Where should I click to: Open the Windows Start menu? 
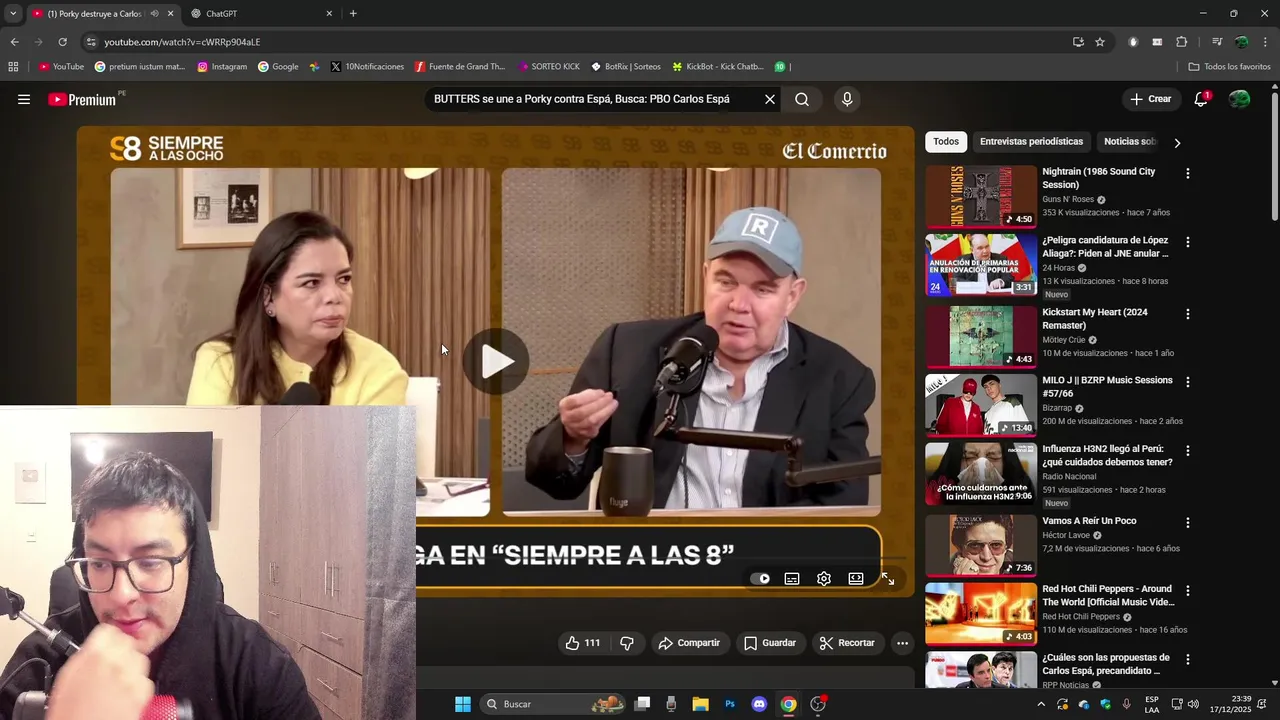click(463, 704)
